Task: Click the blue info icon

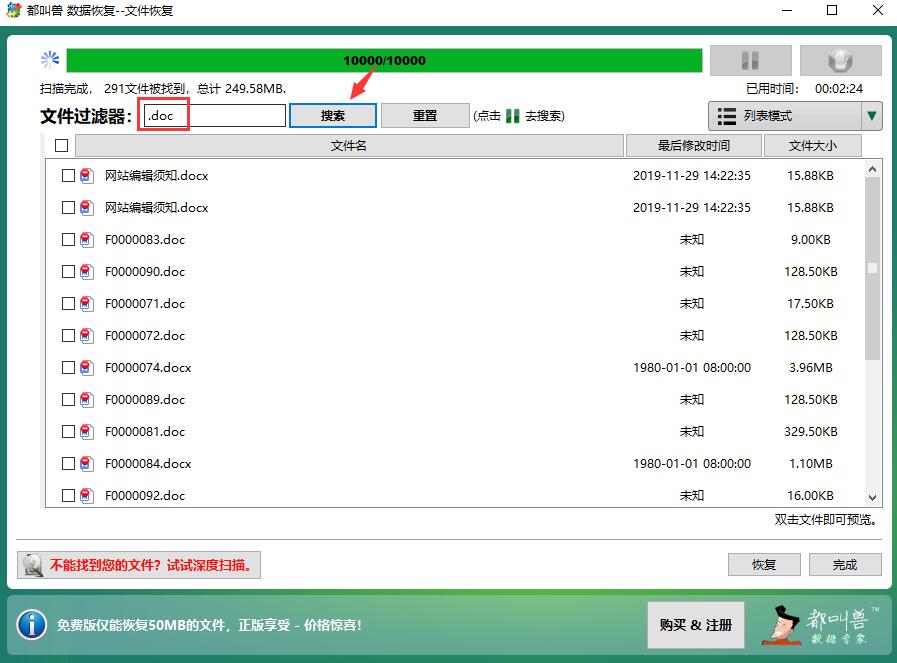Action: (x=31, y=625)
